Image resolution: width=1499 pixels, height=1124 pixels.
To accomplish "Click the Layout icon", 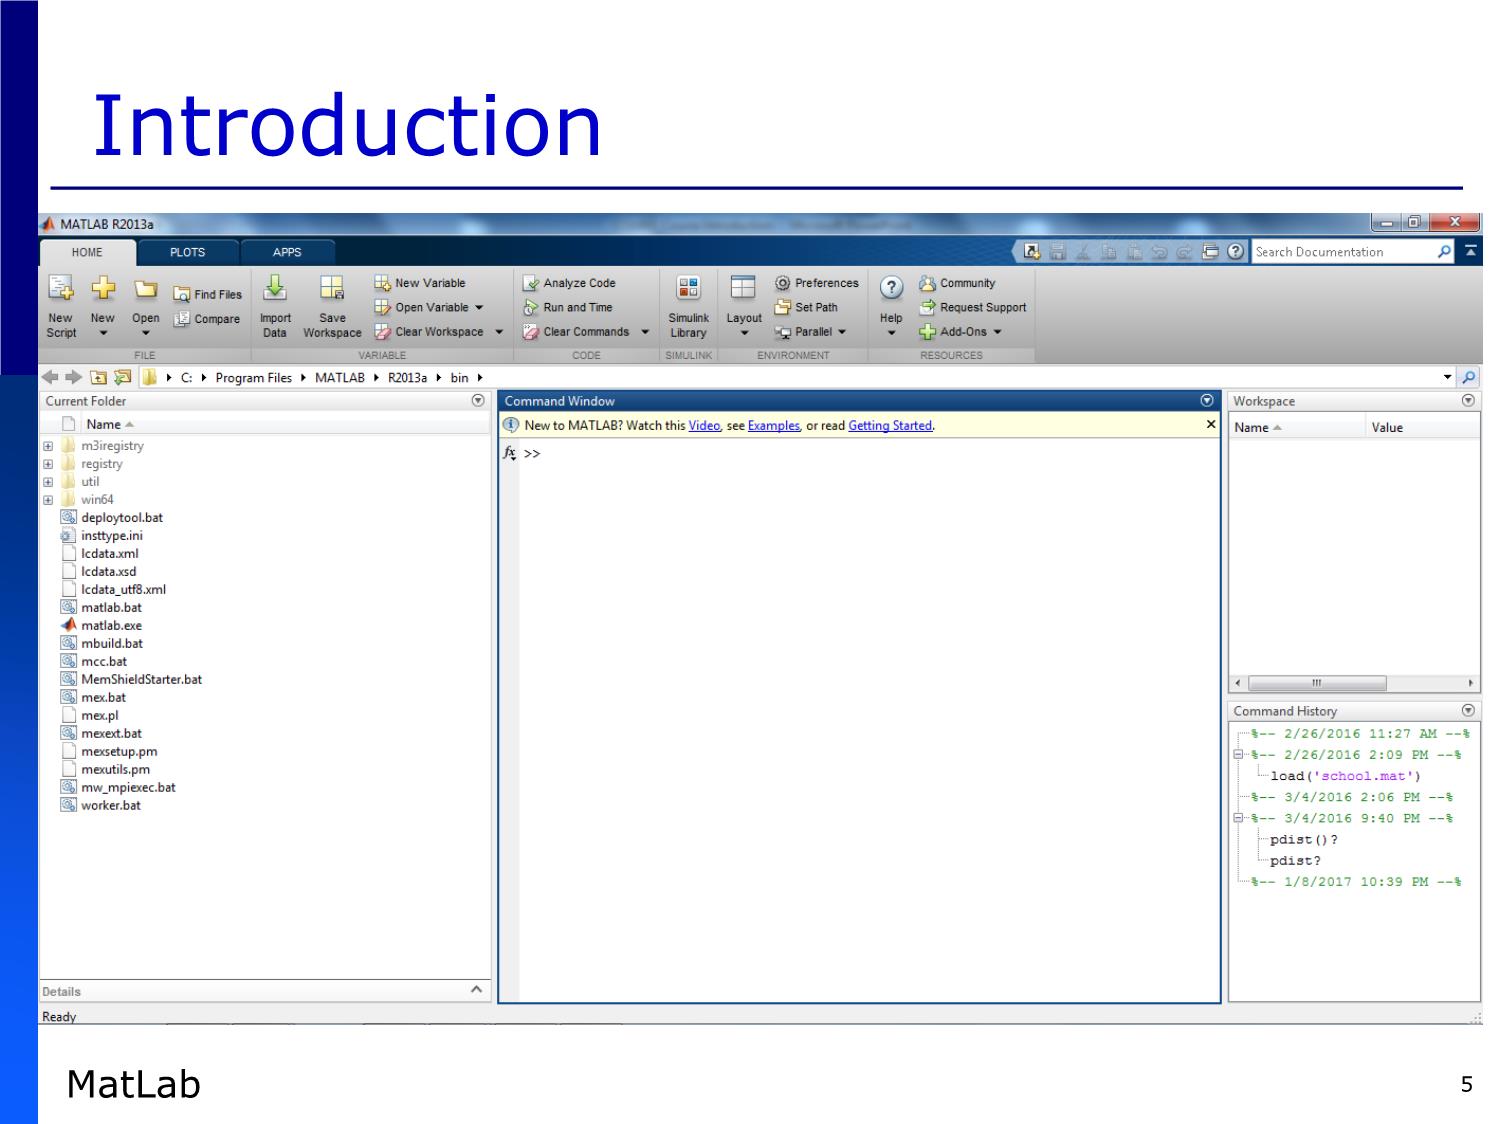I will click(x=743, y=288).
